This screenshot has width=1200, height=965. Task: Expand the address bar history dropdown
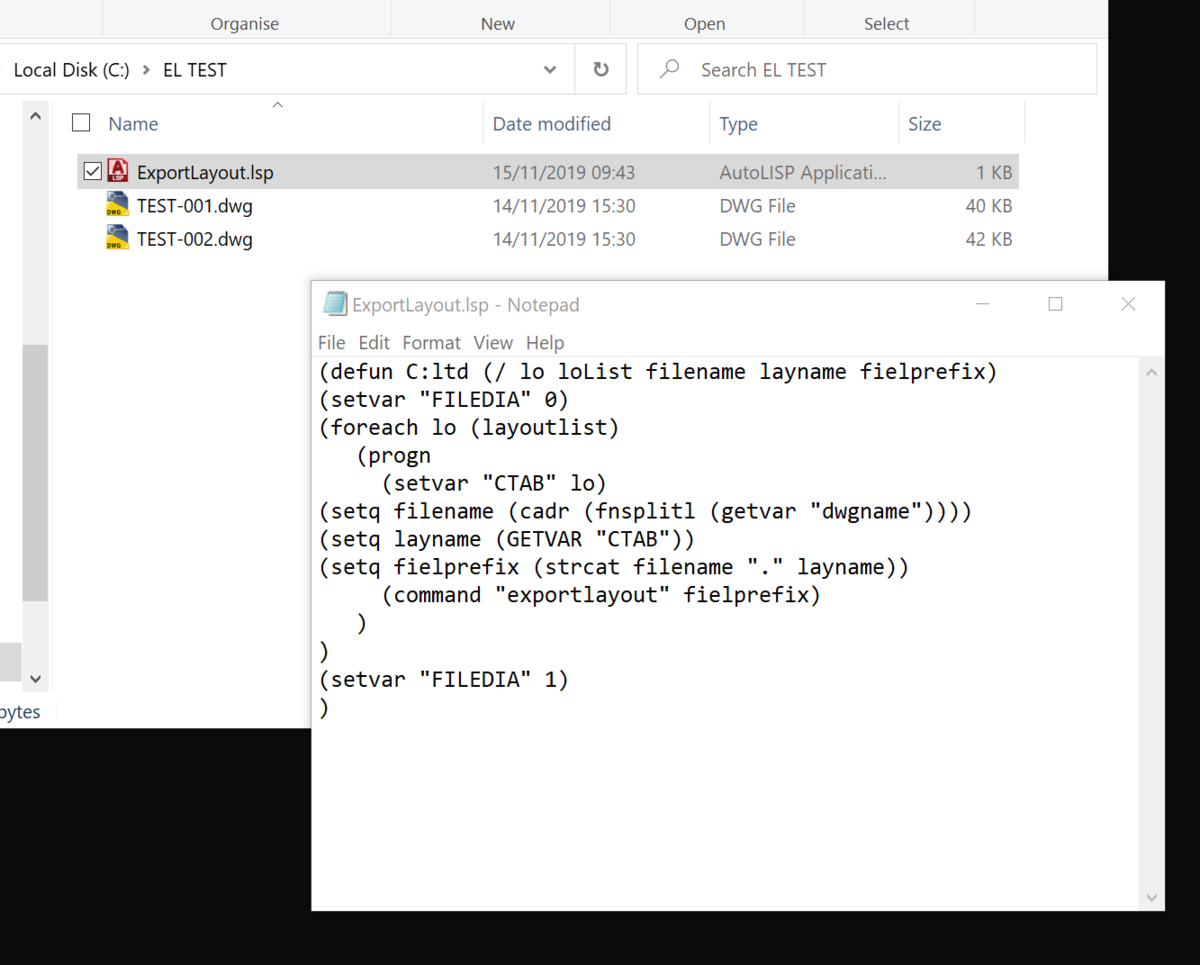(550, 70)
